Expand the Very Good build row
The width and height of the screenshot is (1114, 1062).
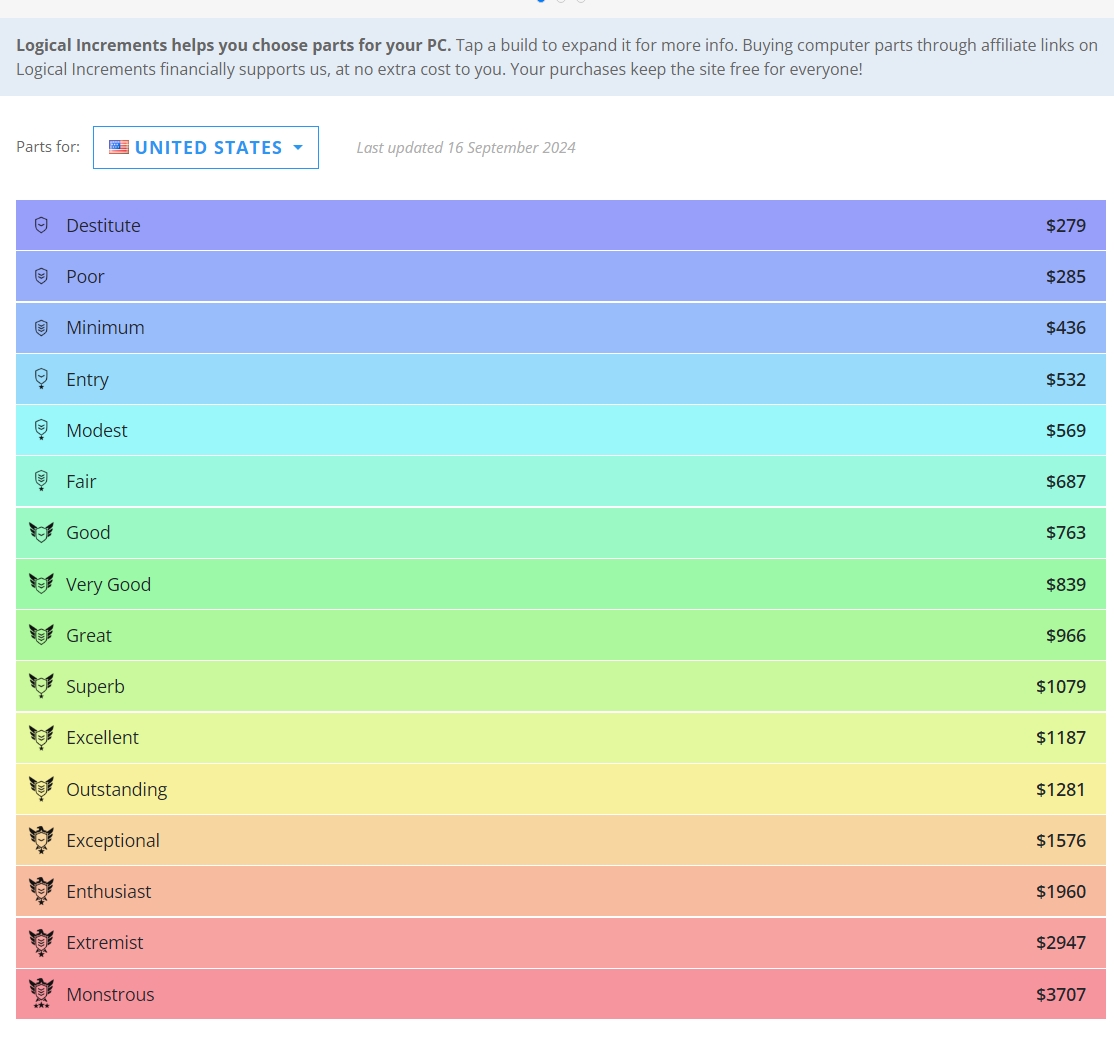point(560,584)
